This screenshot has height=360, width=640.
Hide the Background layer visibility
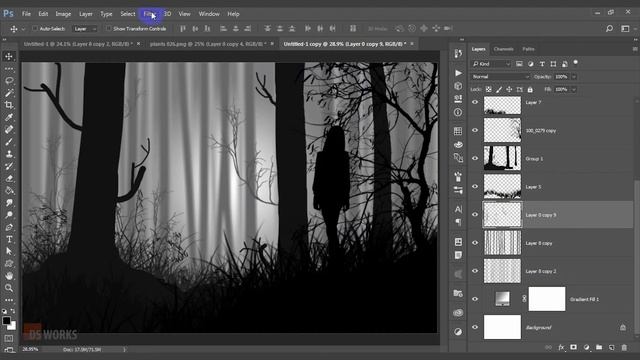coord(475,327)
